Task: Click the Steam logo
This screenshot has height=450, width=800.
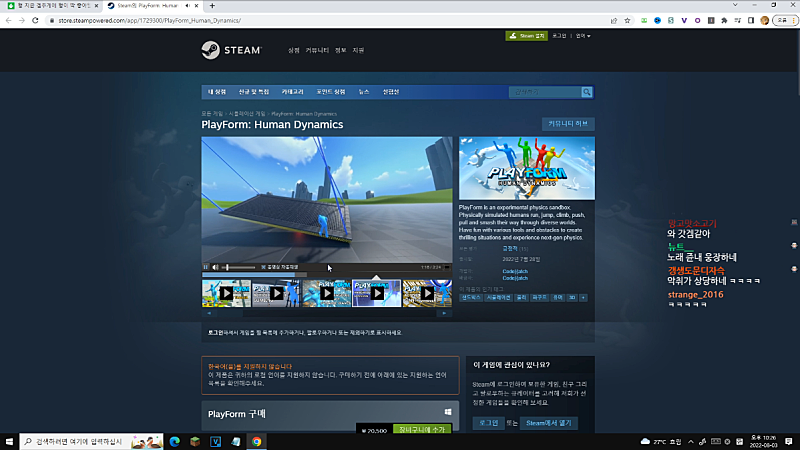Action: point(232,50)
